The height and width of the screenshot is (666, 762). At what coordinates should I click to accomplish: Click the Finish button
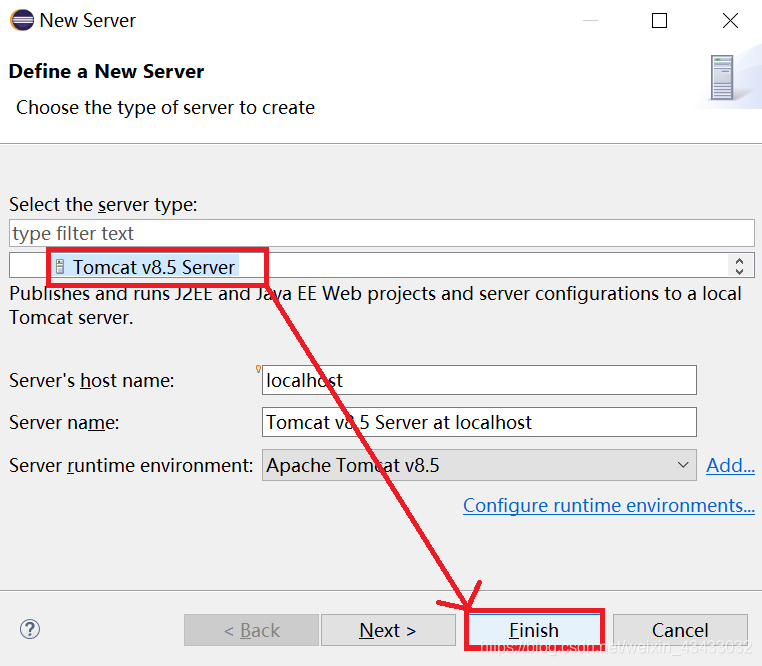point(534,630)
